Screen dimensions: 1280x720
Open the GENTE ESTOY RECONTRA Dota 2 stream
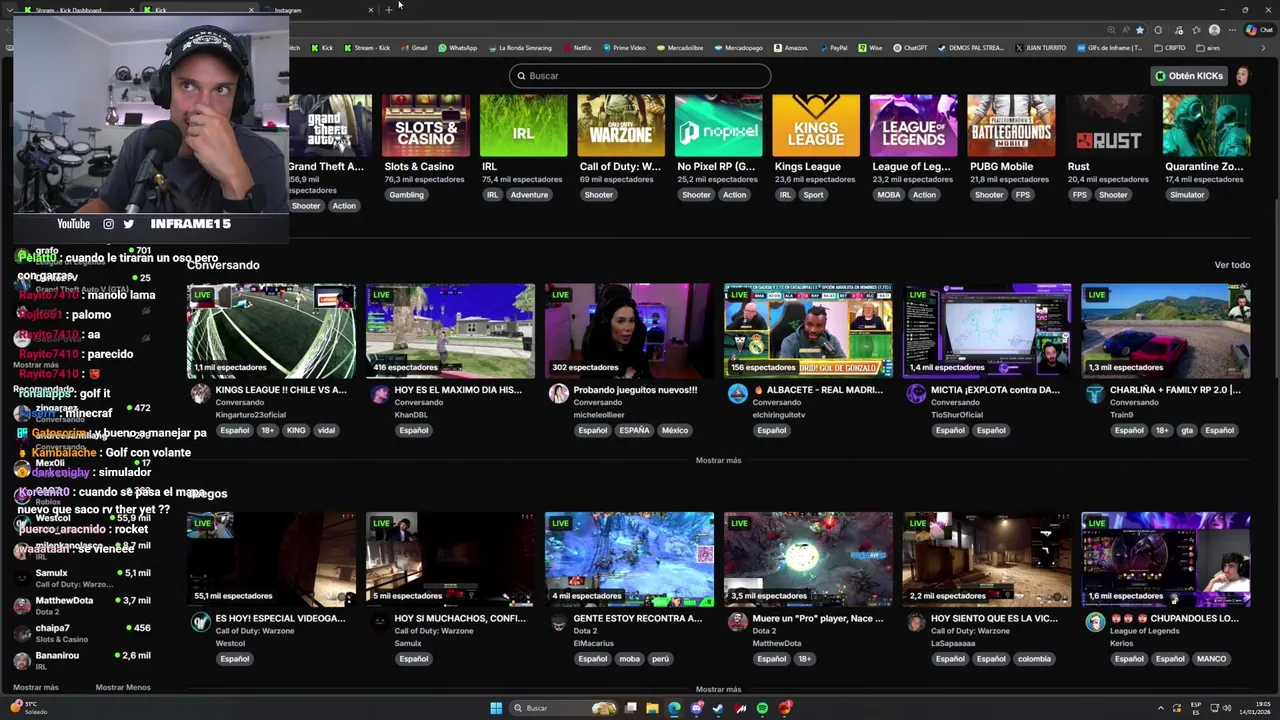pos(629,559)
